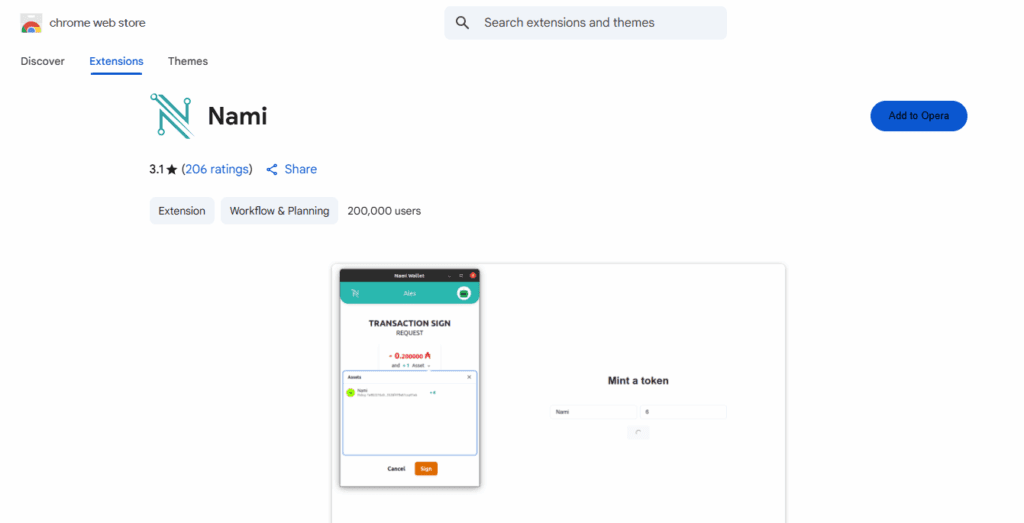This screenshot has height=523, width=1024.
Task: Click the Extension category chip
Action: point(182,211)
